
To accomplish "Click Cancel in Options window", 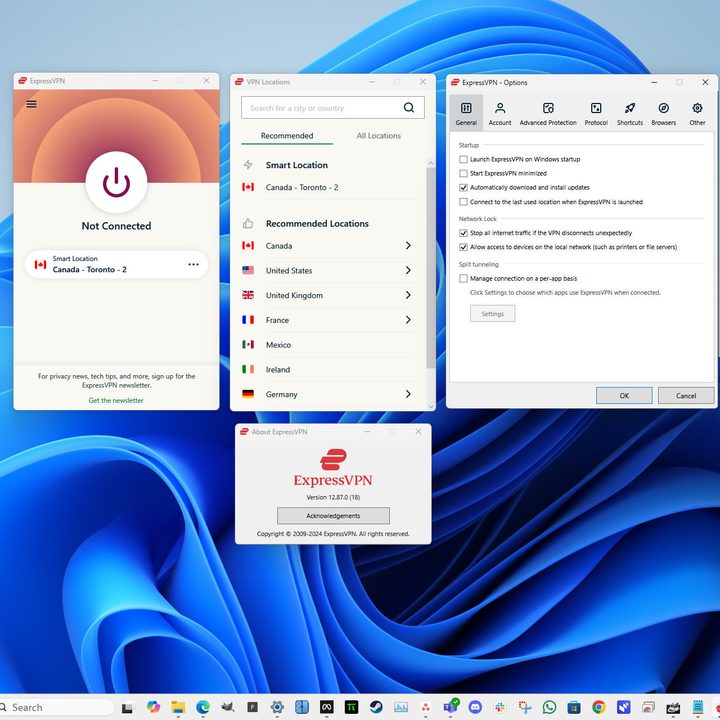I will [x=686, y=395].
